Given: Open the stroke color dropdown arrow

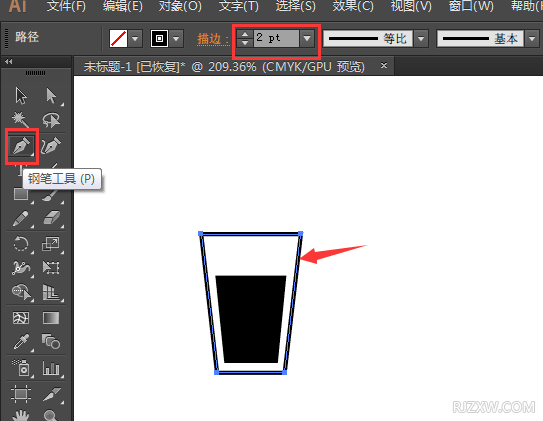Looking at the screenshot, I should pos(176,38).
